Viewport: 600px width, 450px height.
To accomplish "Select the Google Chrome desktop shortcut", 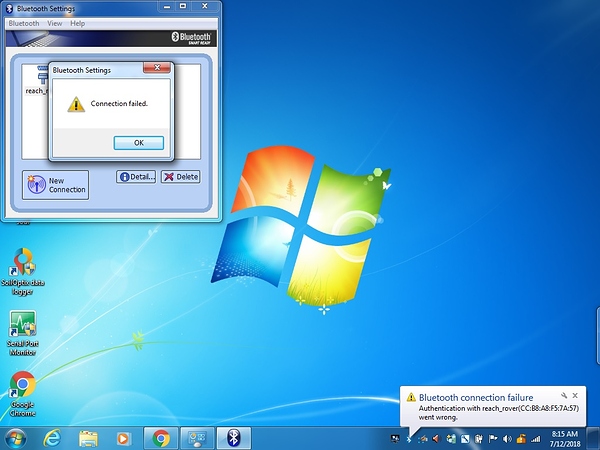I will [23, 394].
